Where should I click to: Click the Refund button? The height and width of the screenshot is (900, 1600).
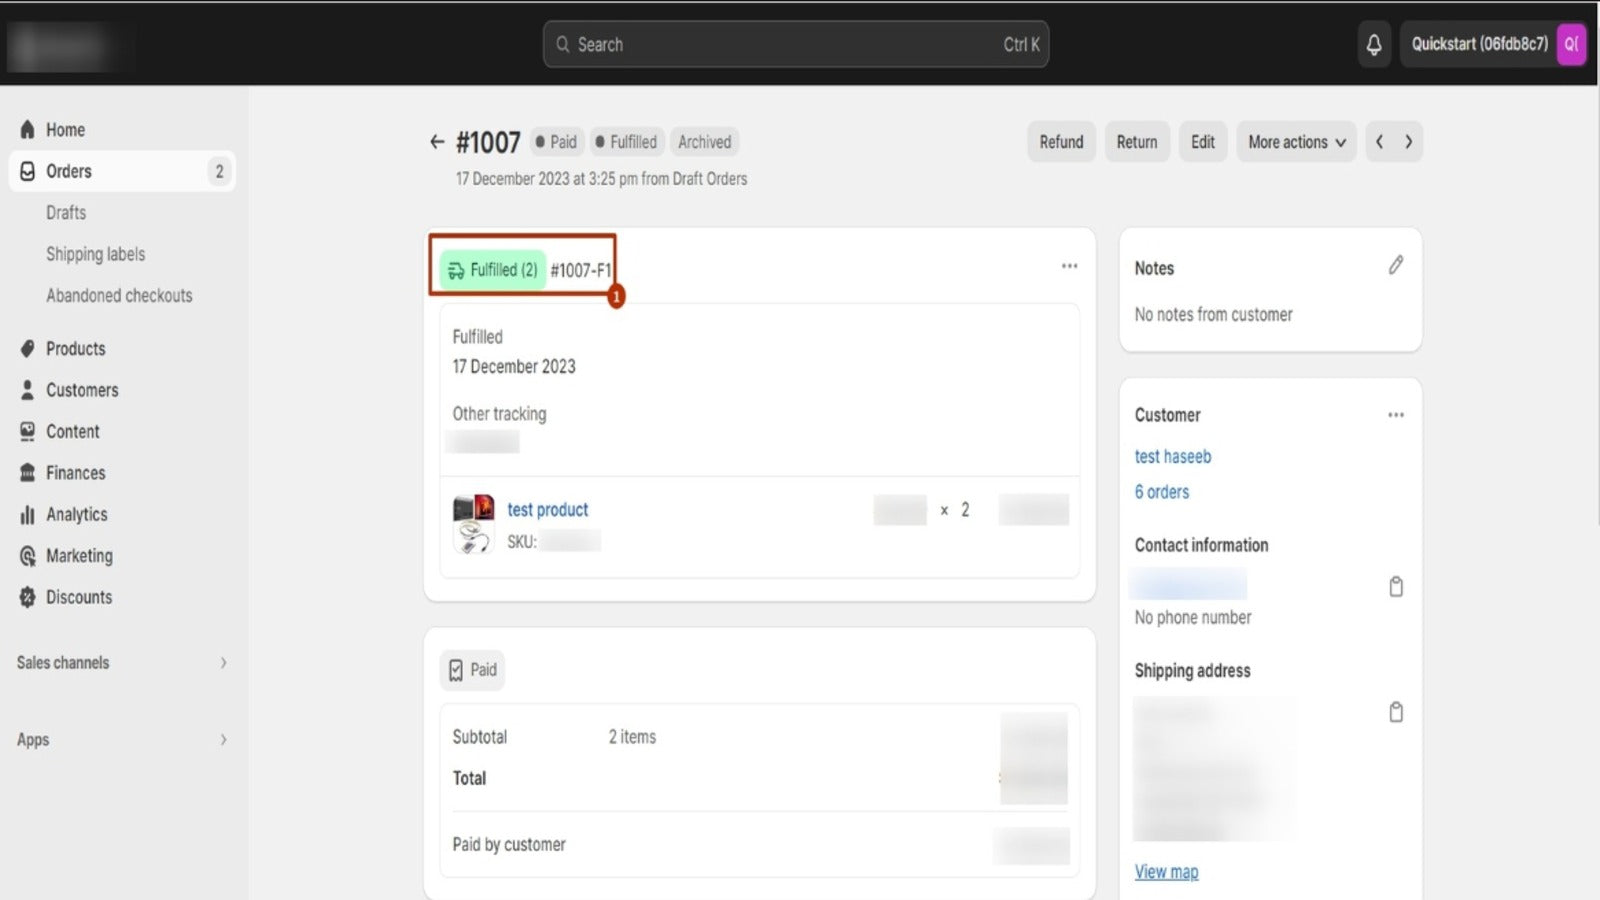click(x=1061, y=142)
